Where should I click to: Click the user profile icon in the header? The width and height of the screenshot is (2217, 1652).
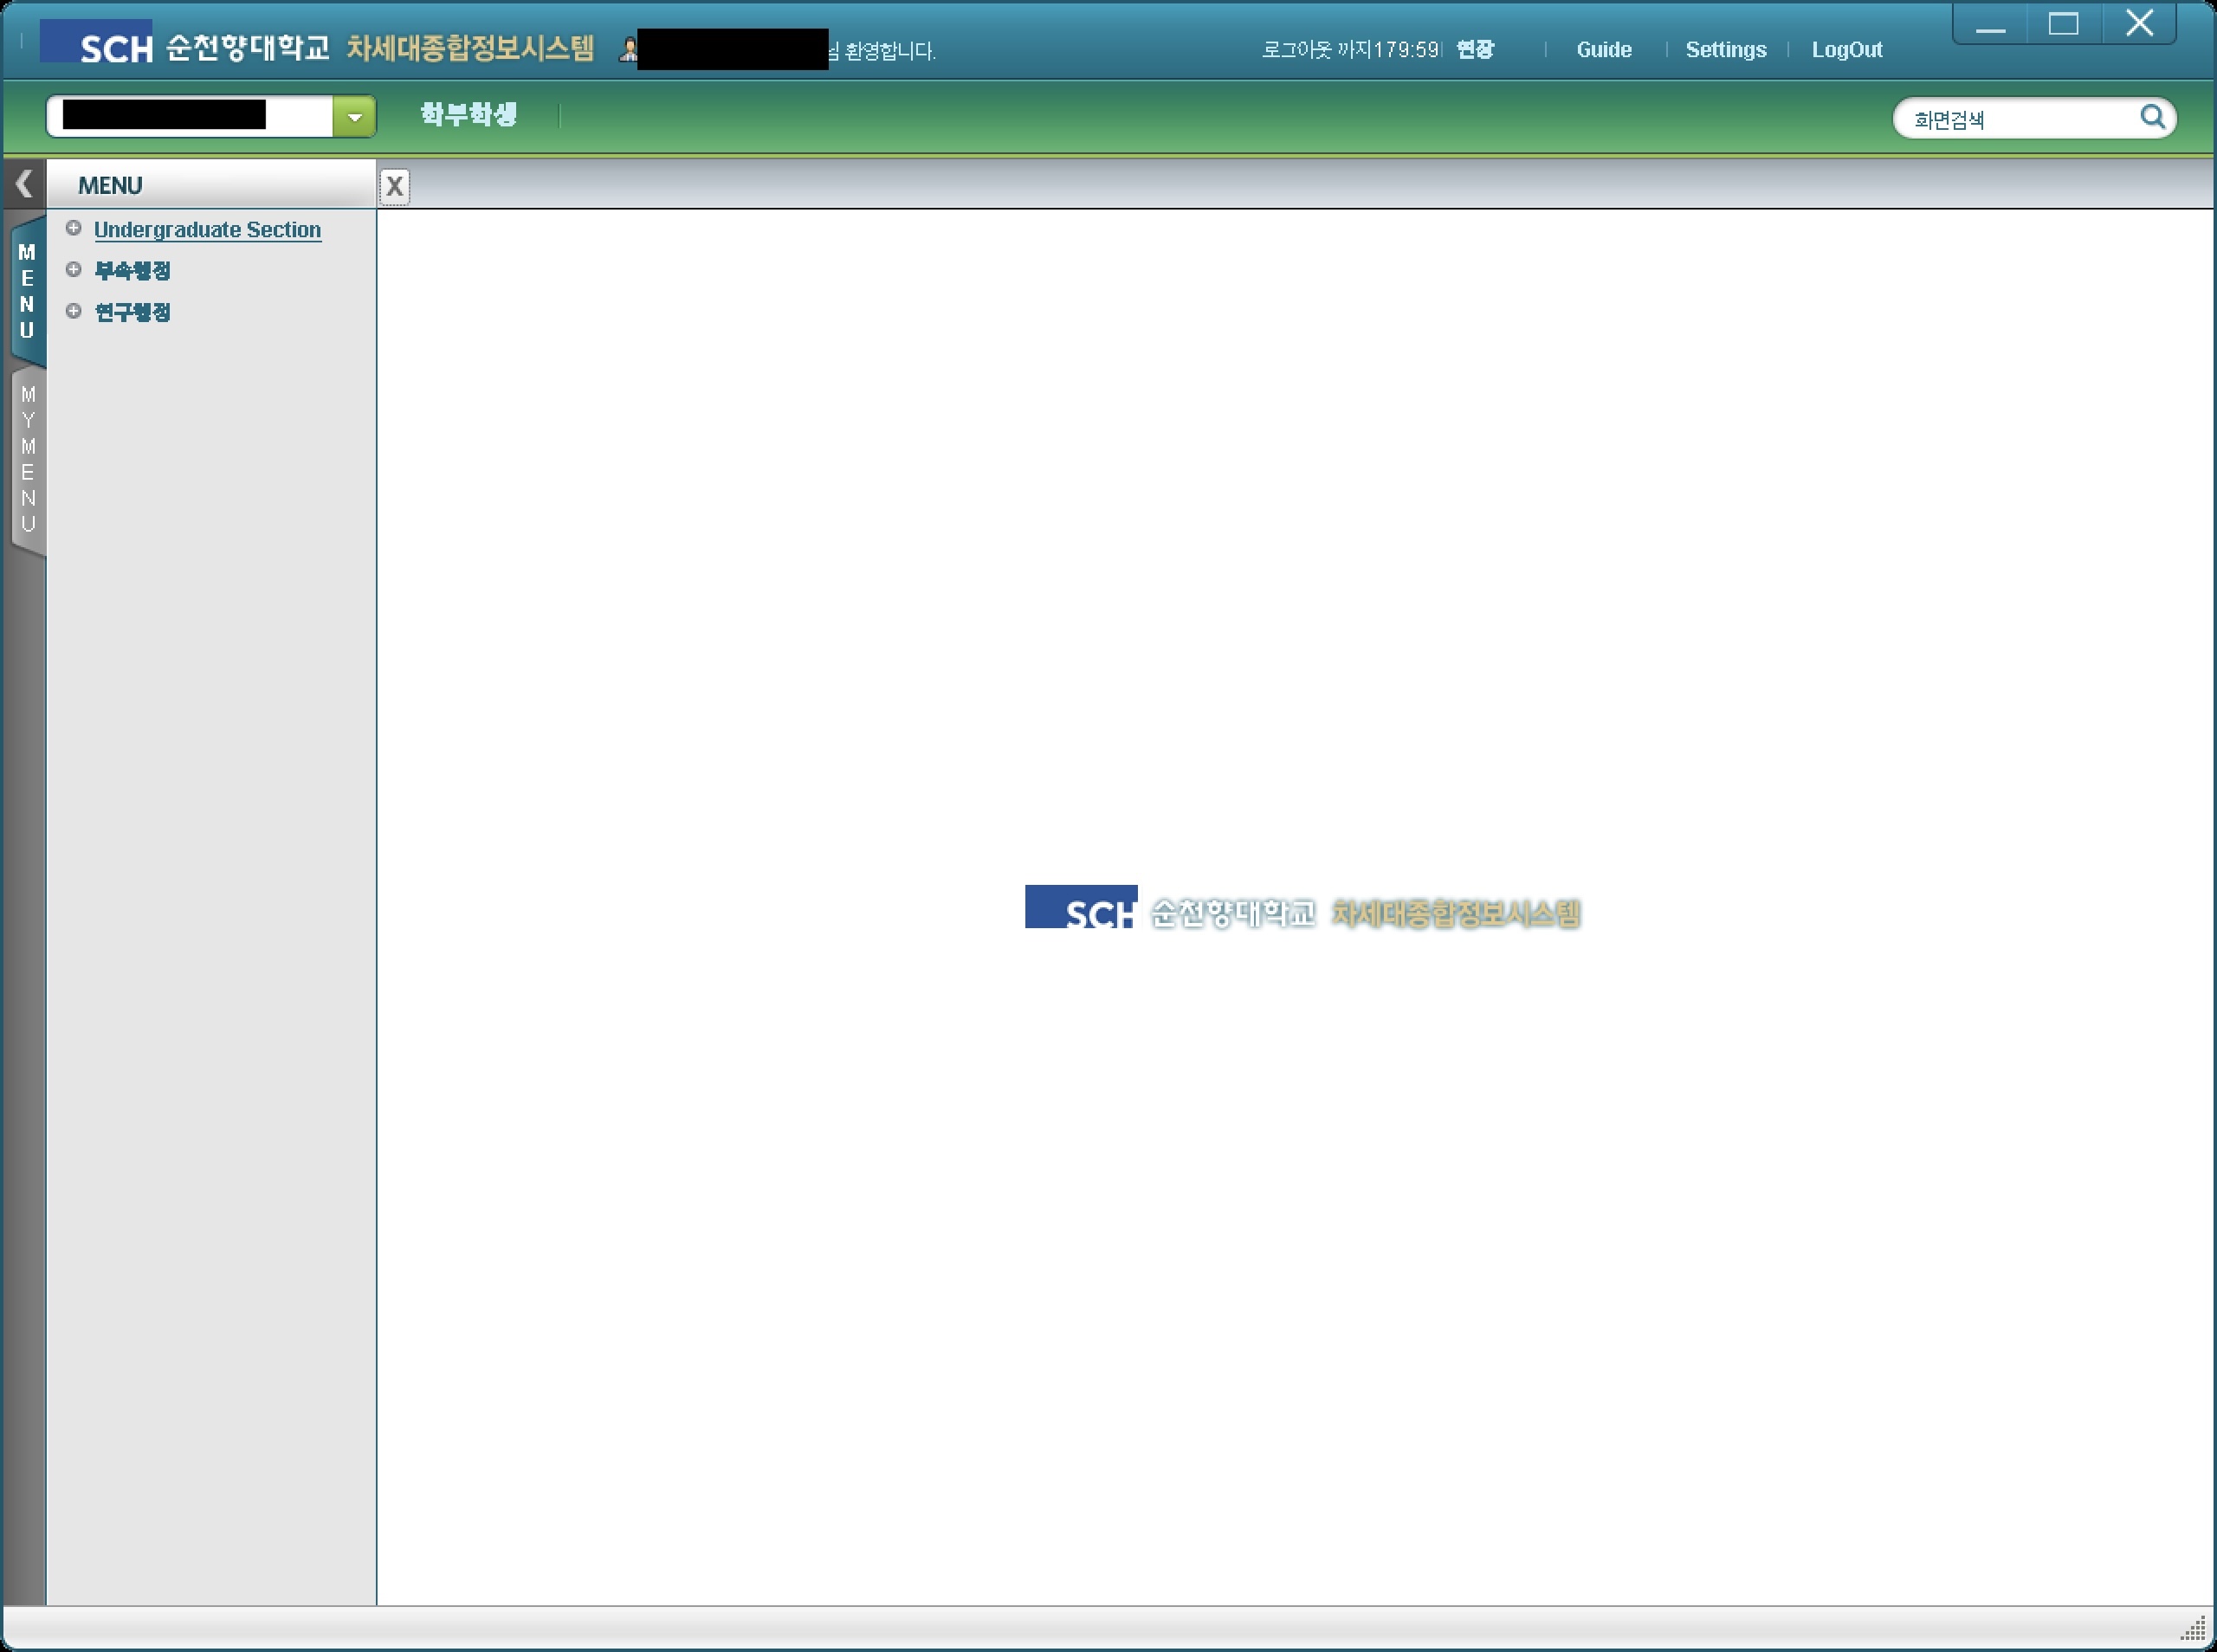tap(628, 49)
